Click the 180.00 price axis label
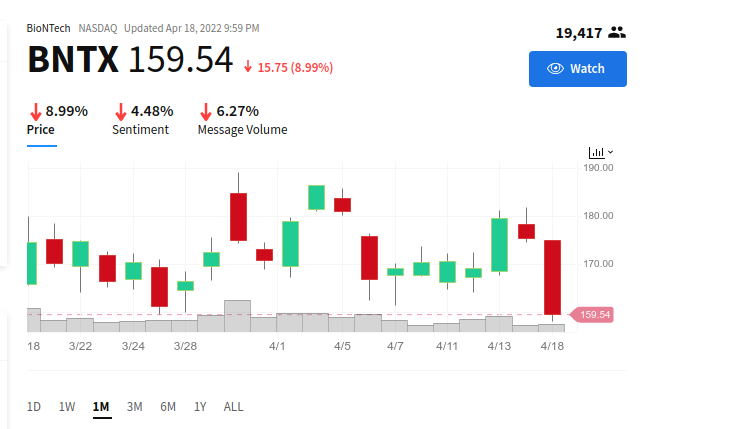 [x=598, y=216]
